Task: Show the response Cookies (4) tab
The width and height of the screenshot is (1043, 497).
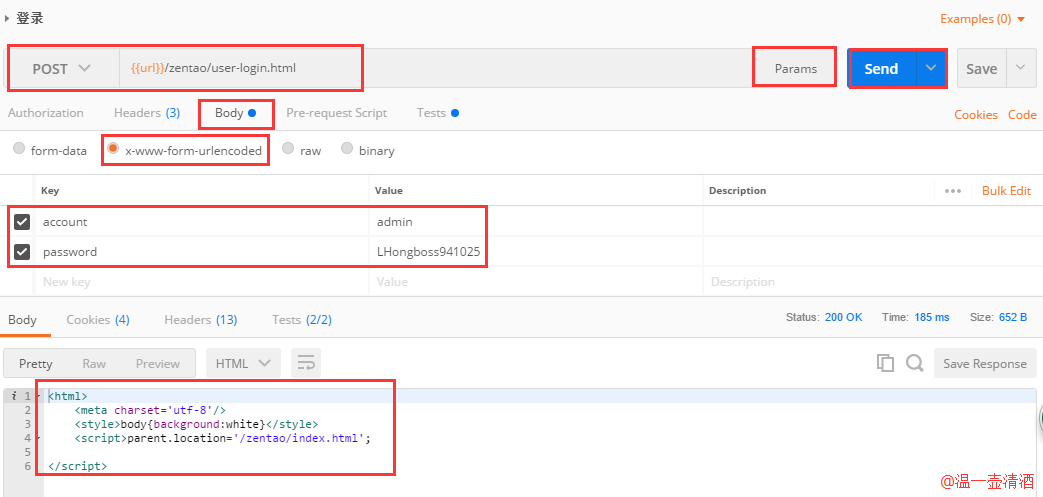Action: point(98,320)
